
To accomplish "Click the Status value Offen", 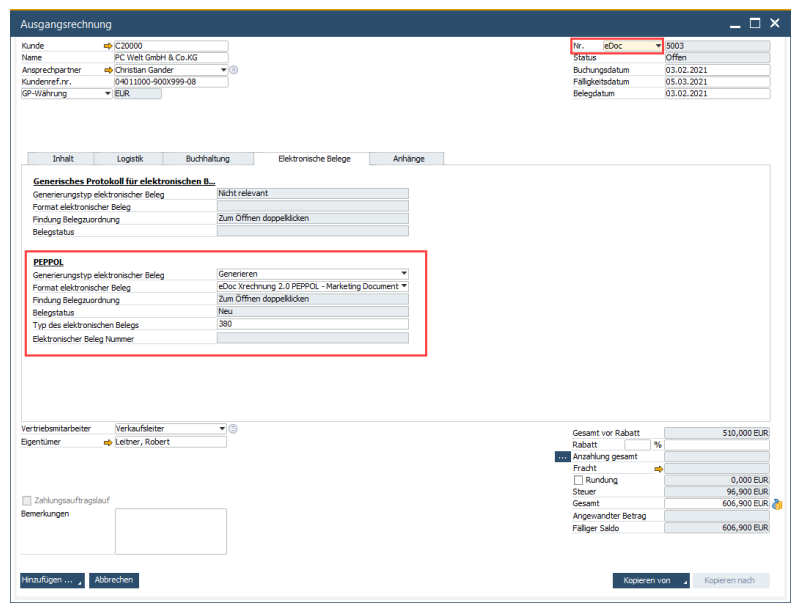I will [x=717, y=58].
